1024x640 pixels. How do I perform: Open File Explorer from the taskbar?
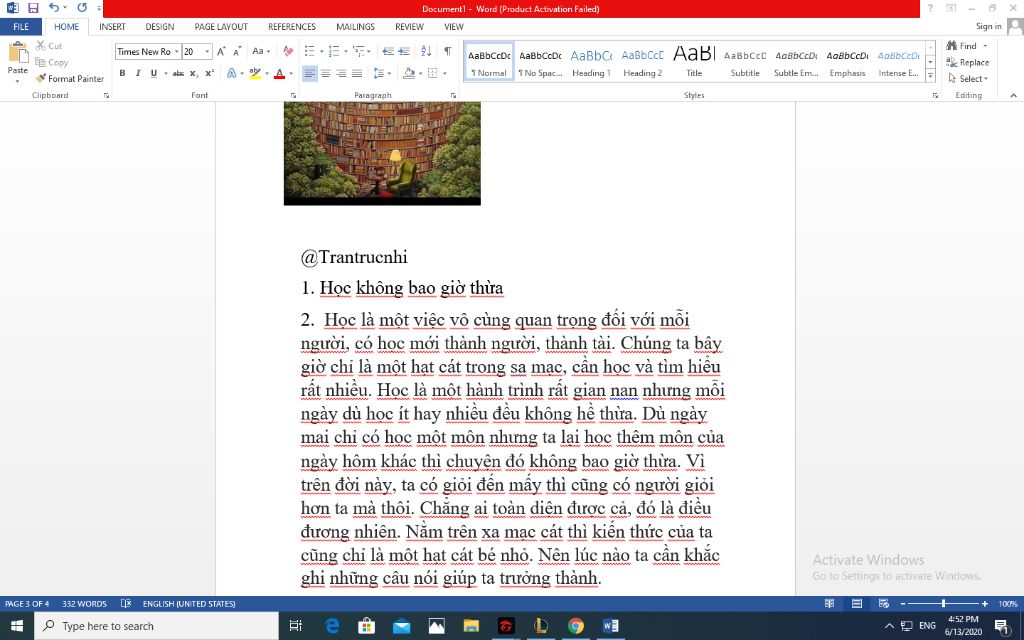[x=471, y=626]
